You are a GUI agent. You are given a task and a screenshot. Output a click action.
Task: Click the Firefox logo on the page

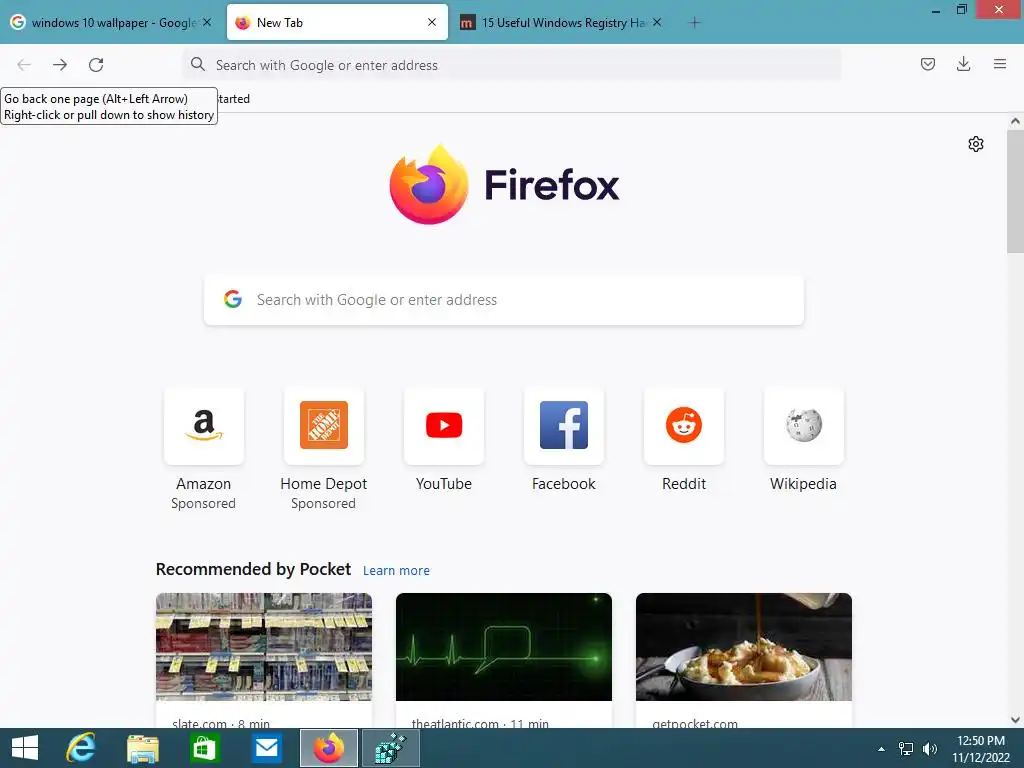pyautogui.click(x=429, y=185)
